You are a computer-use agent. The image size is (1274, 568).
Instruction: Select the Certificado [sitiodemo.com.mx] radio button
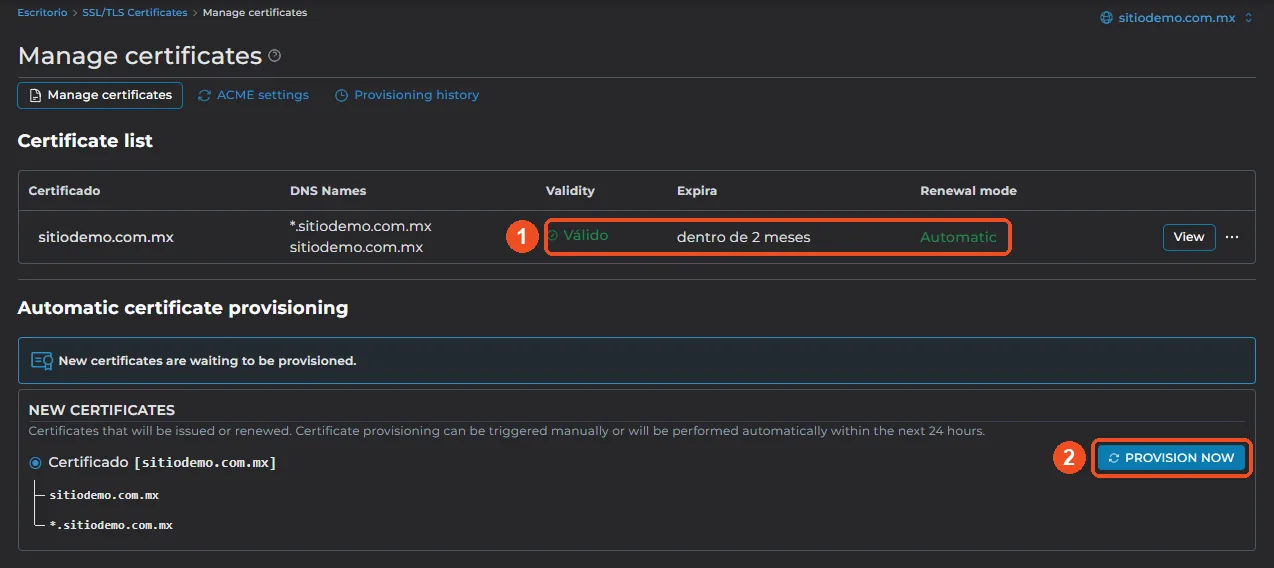point(36,463)
